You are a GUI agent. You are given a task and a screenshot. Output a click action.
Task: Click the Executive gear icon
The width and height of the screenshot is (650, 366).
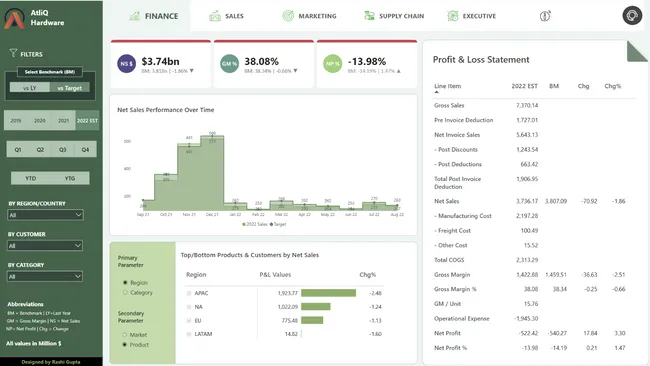453,16
